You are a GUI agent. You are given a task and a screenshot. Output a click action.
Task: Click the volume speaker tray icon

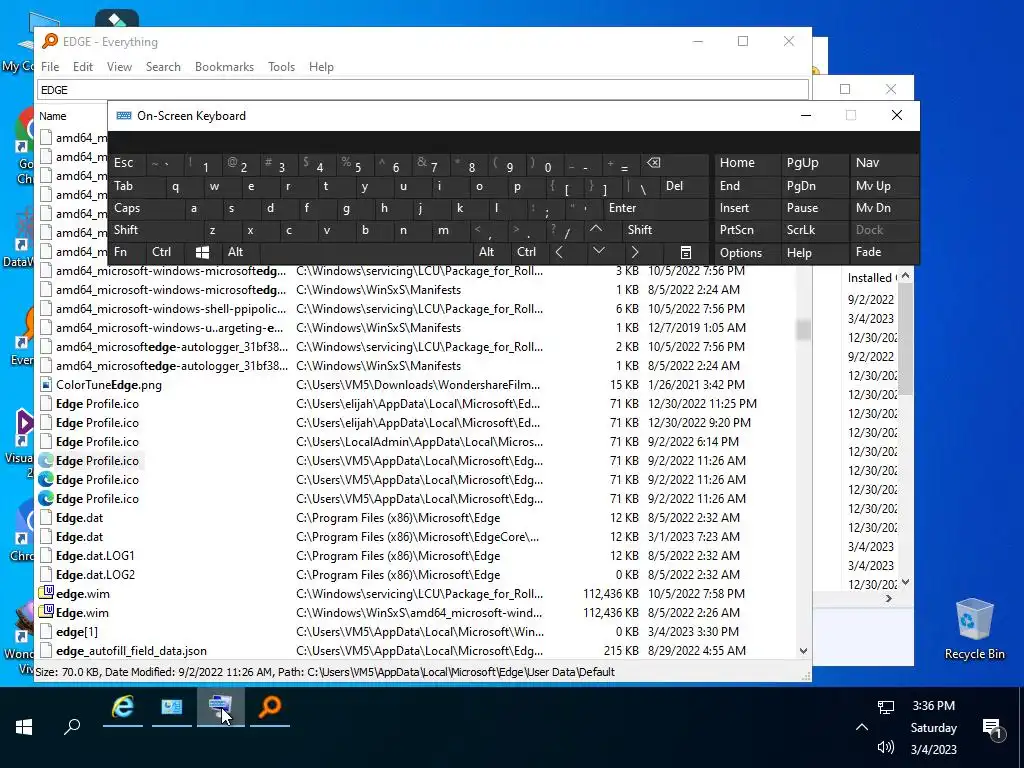[x=886, y=747]
